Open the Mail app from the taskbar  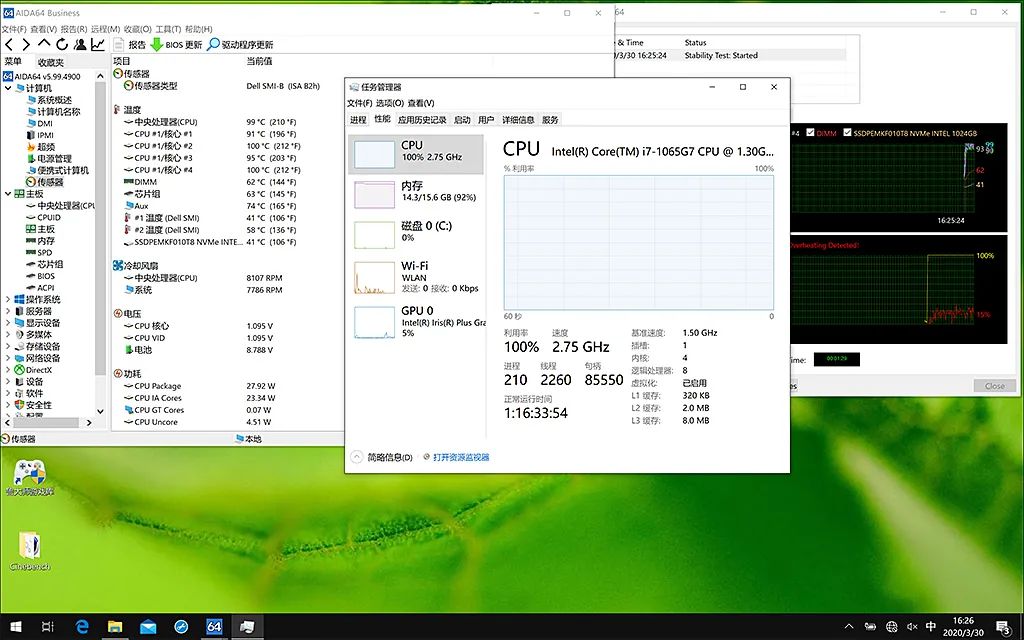pyautogui.click(x=148, y=627)
